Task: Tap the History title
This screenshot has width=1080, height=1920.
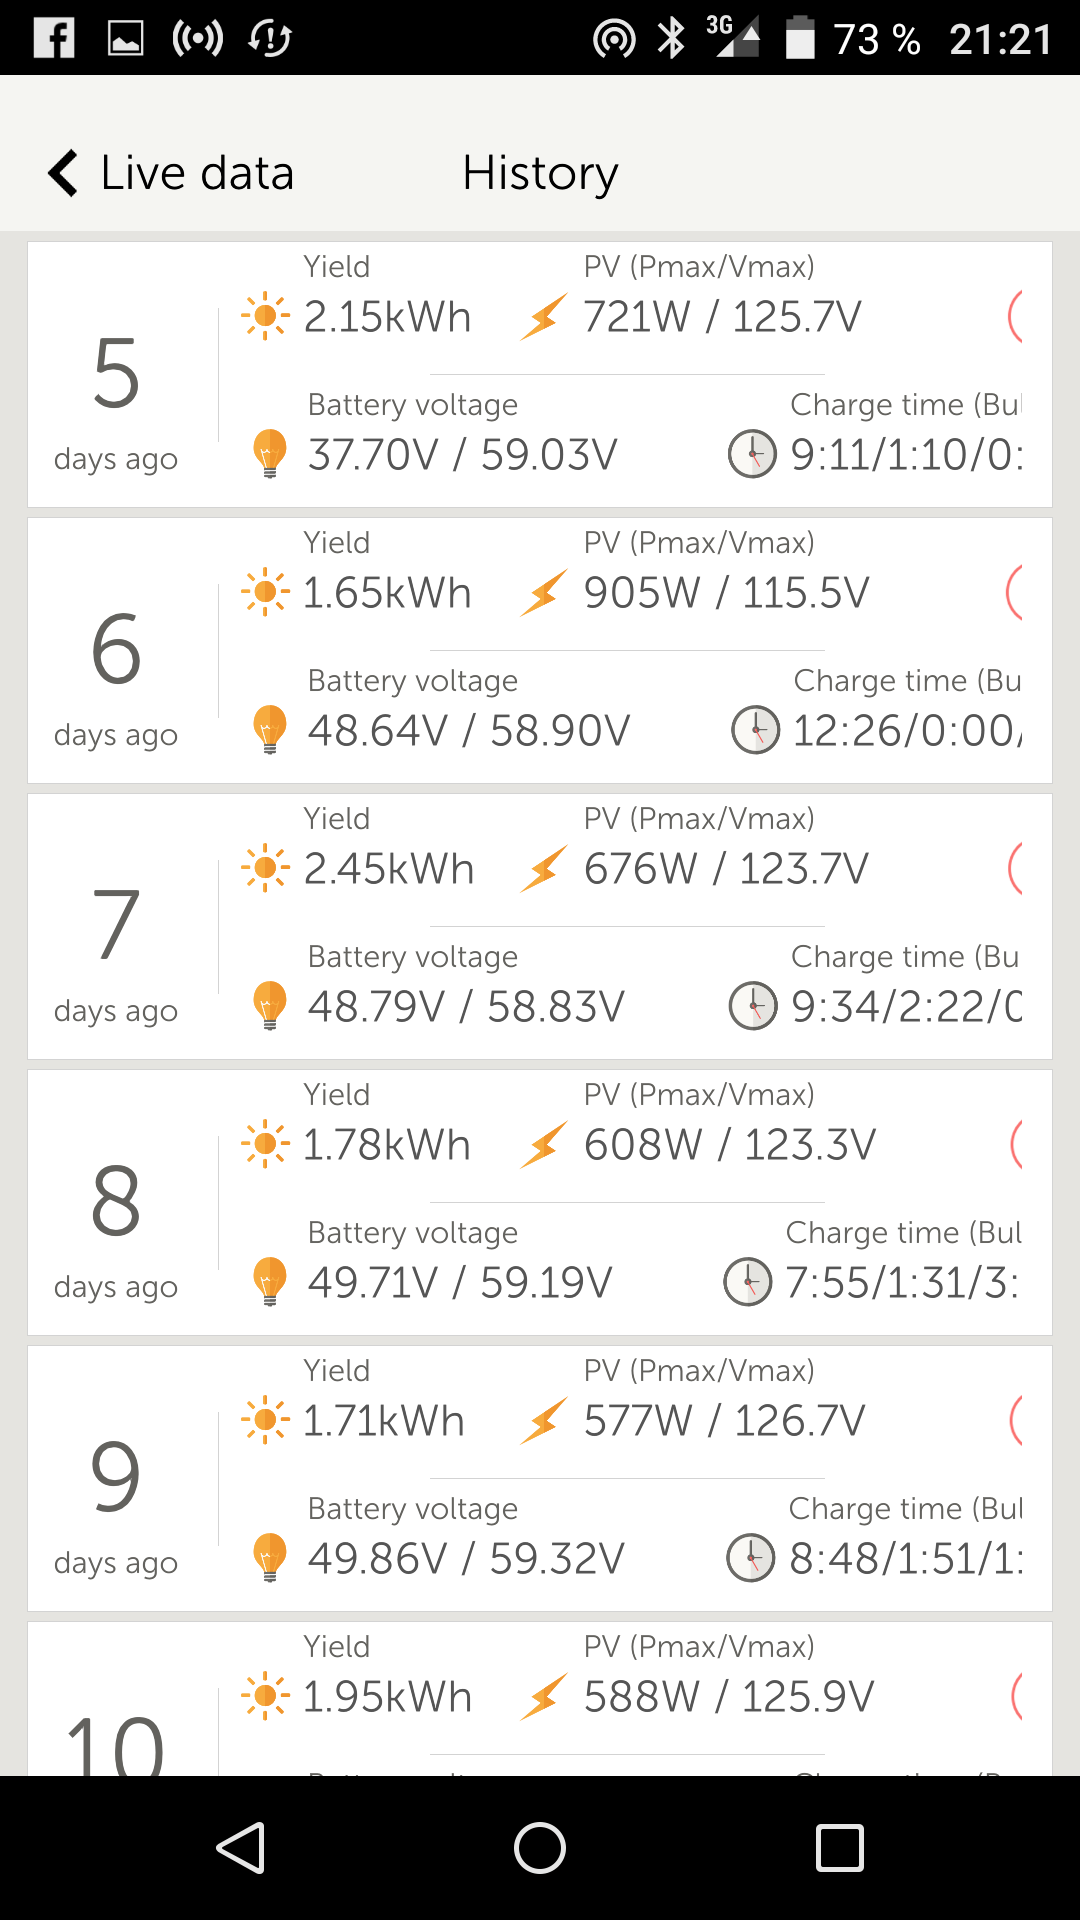Action: (540, 173)
